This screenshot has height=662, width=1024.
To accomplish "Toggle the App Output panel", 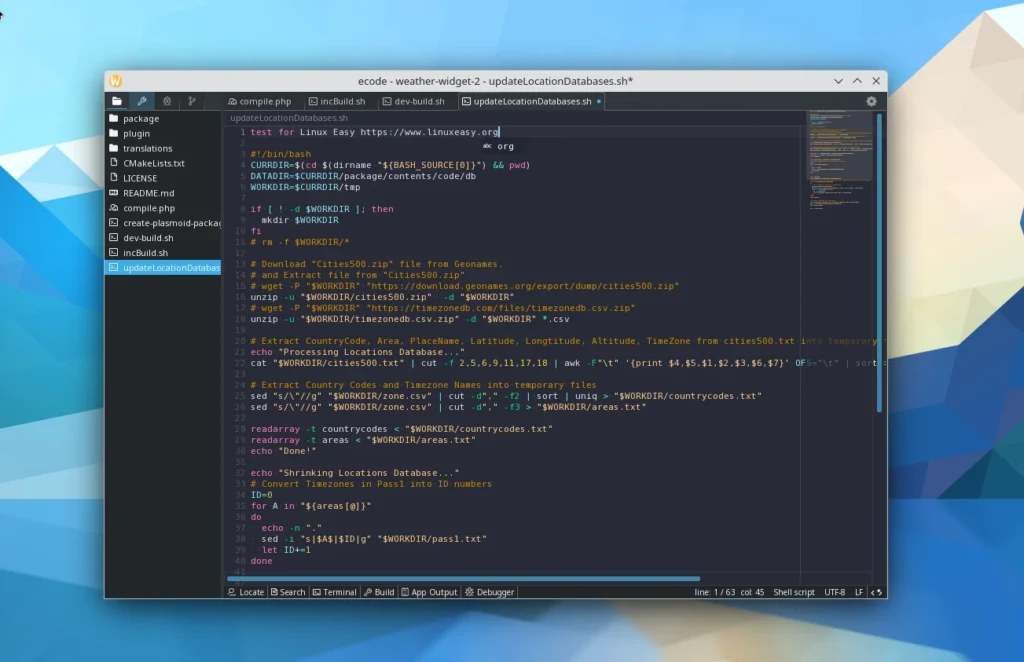I will pyautogui.click(x=428, y=592).
